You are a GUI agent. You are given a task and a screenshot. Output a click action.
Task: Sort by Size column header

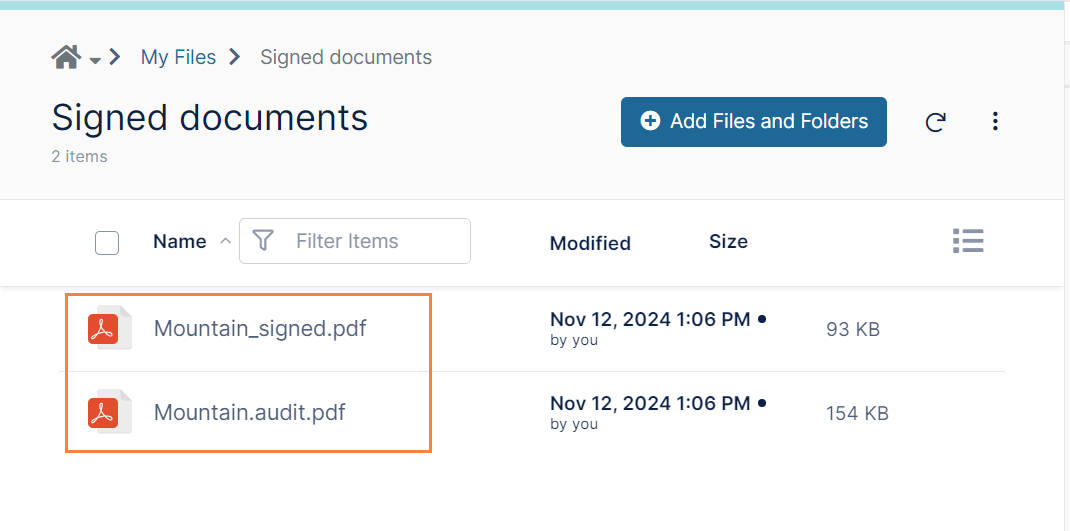pos(728,241)
